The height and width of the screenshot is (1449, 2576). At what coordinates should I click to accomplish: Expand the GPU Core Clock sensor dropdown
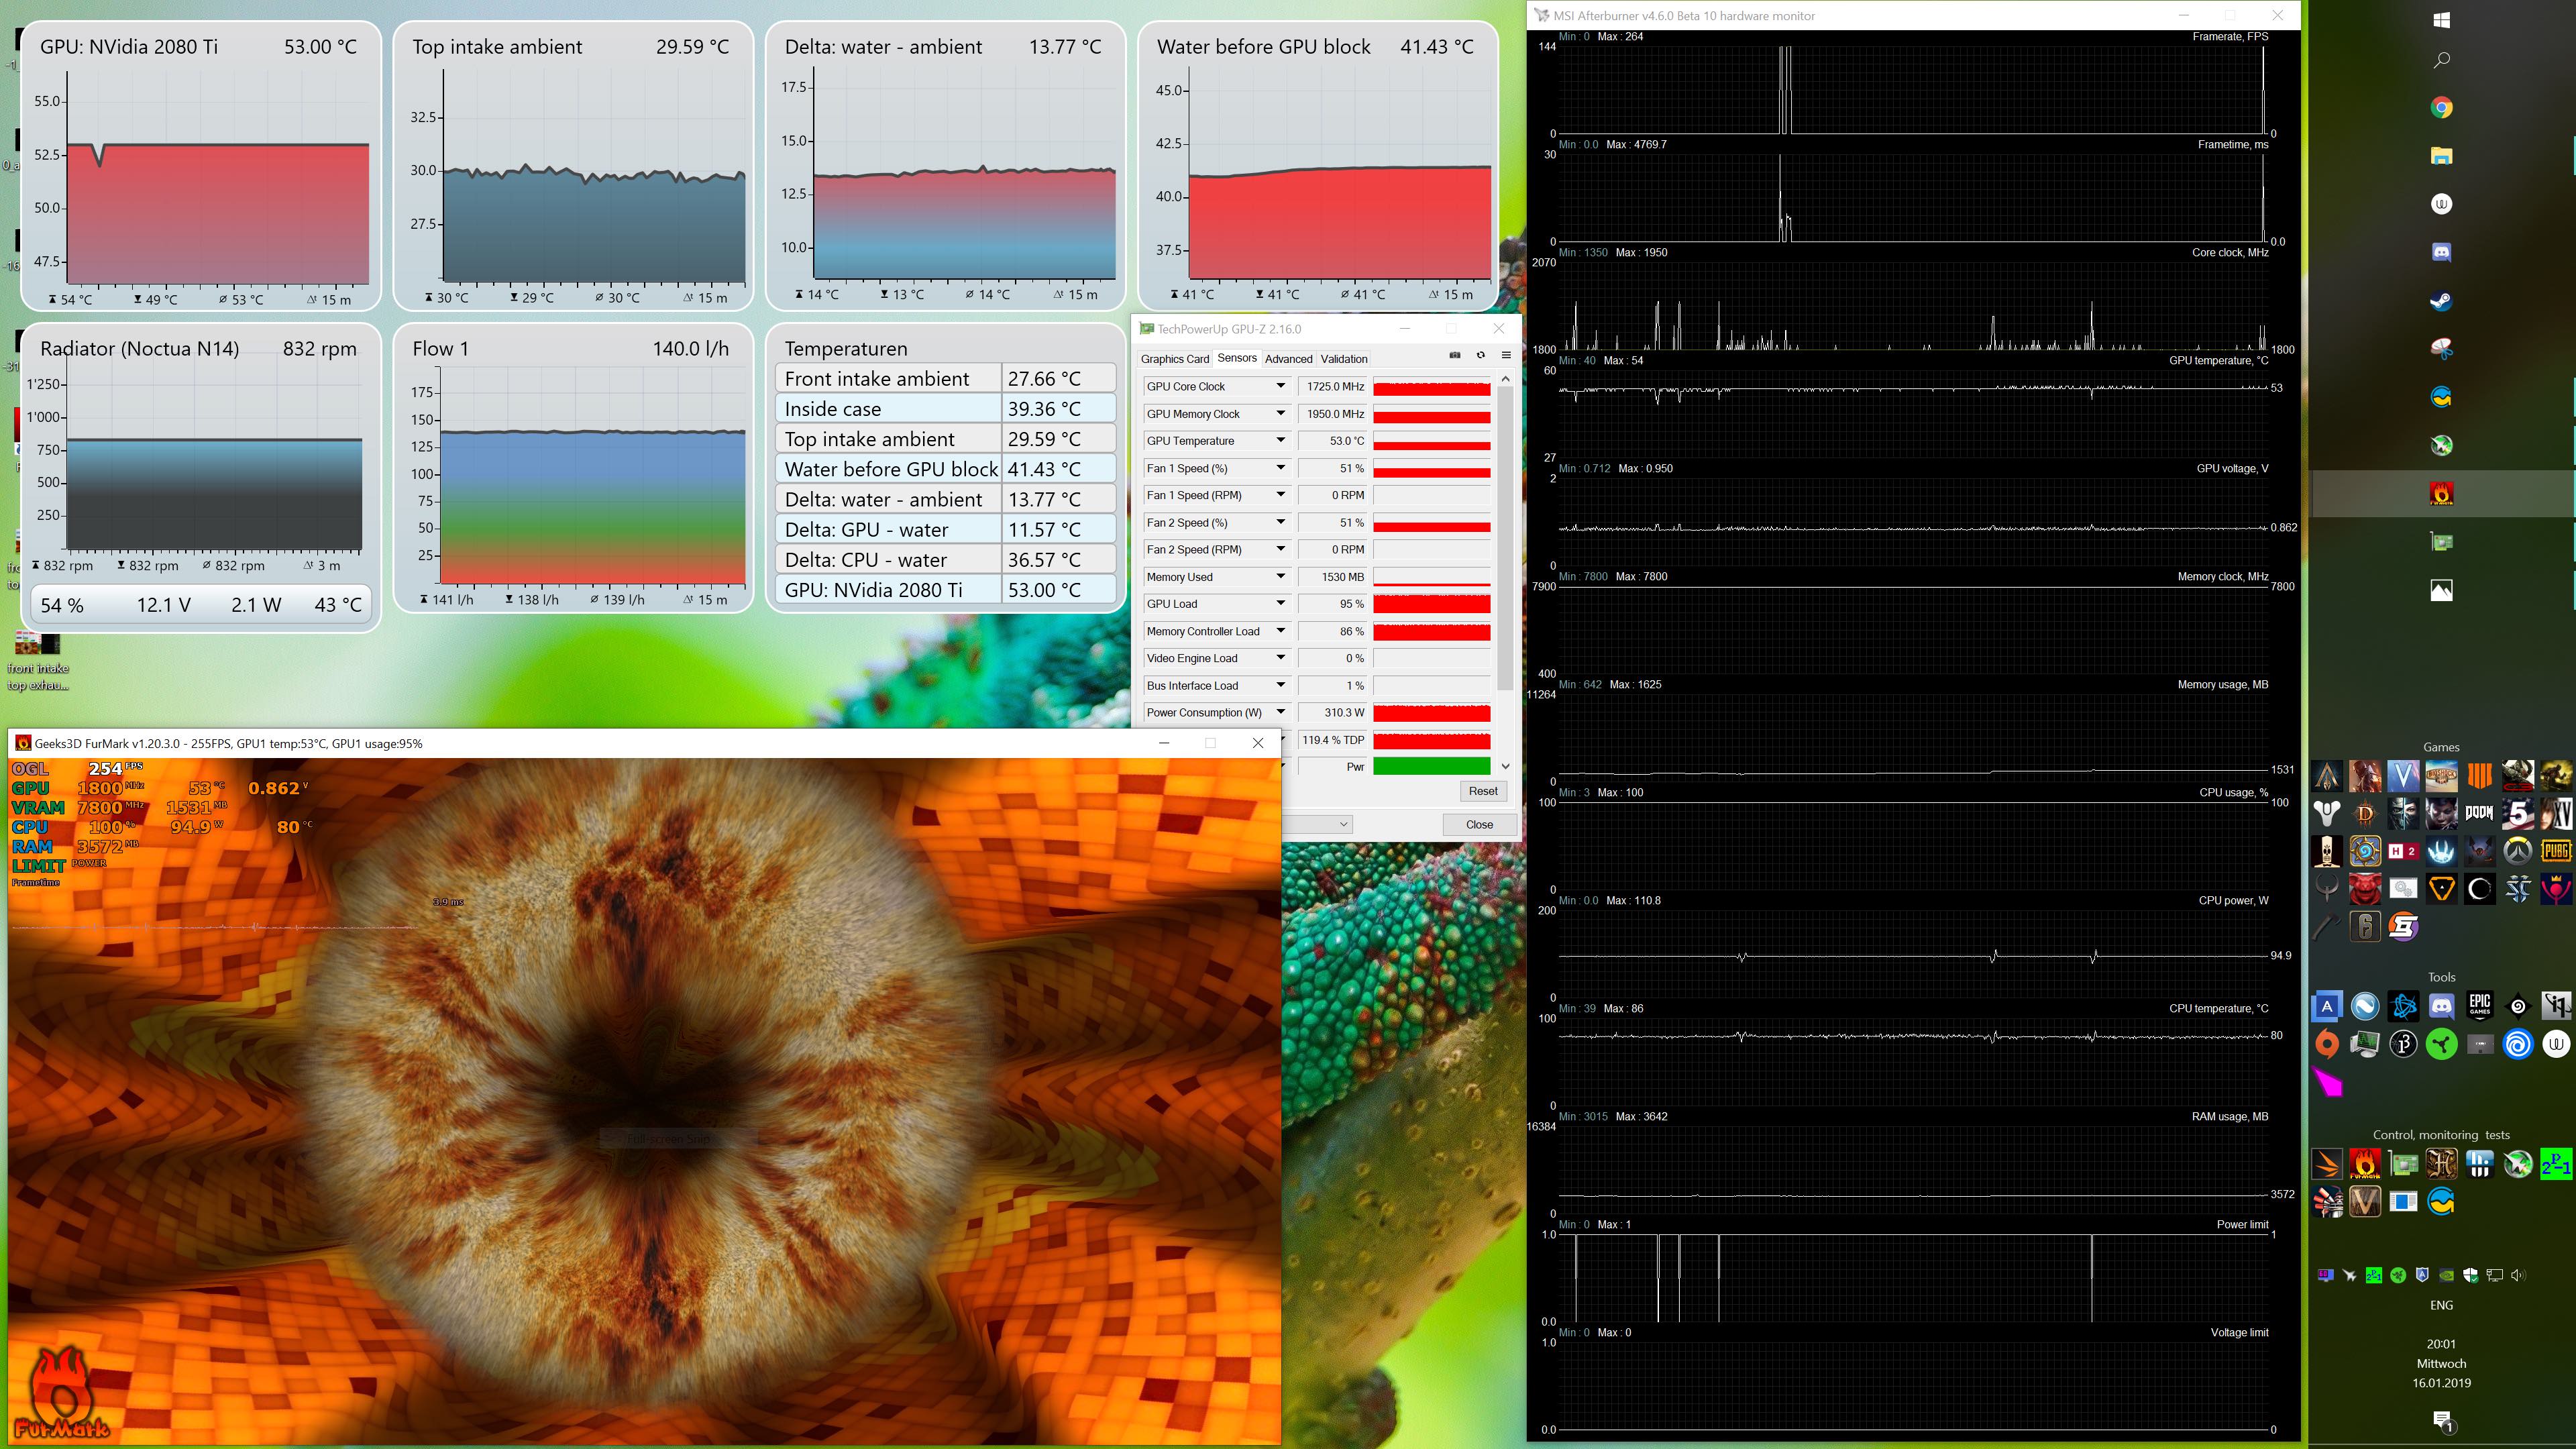1280,386
